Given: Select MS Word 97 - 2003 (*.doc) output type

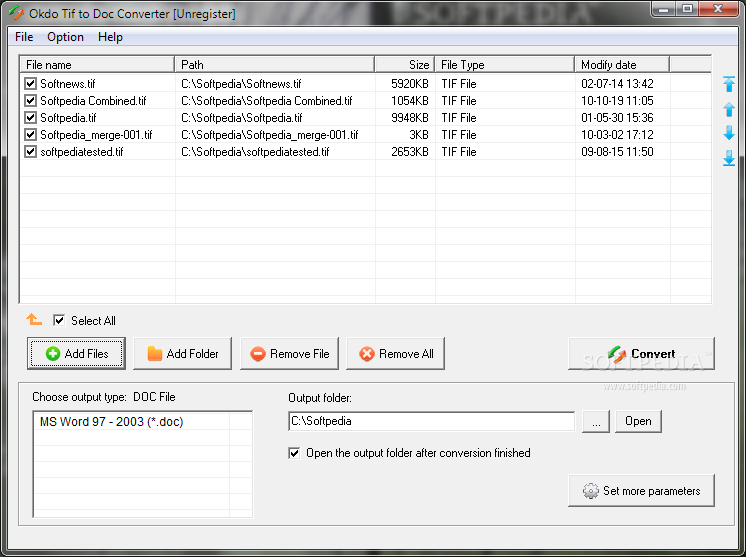Looking at the screenshot, I should (x=111, y=422).
